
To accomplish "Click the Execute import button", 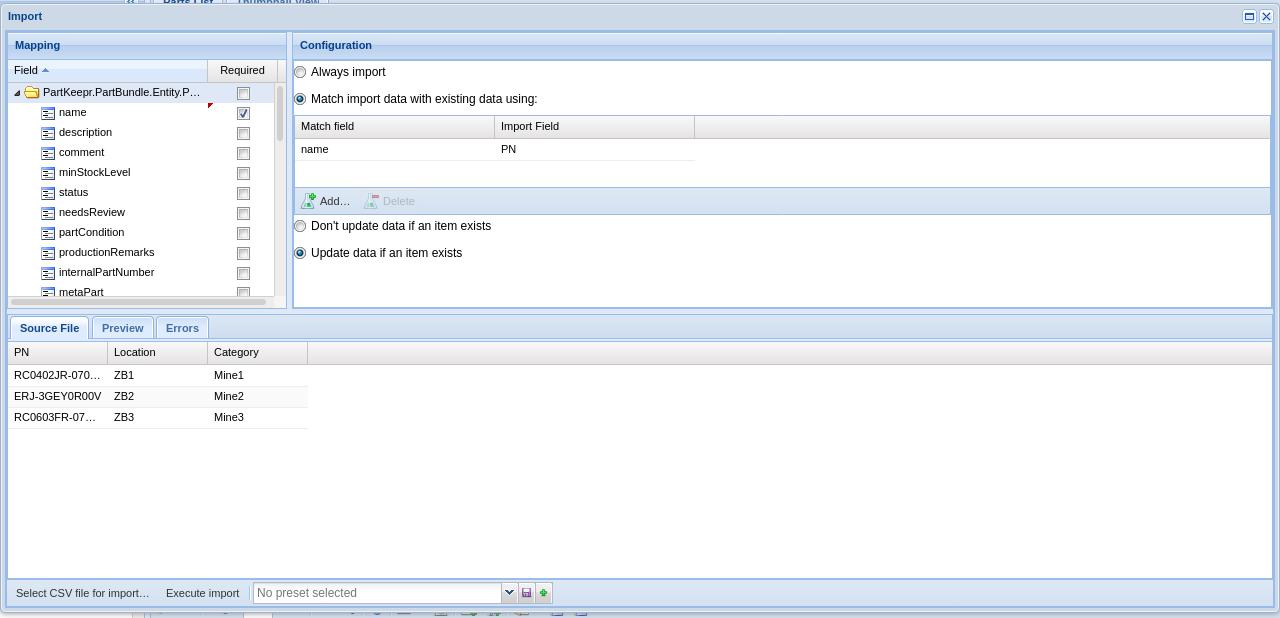I will (202, 593).
